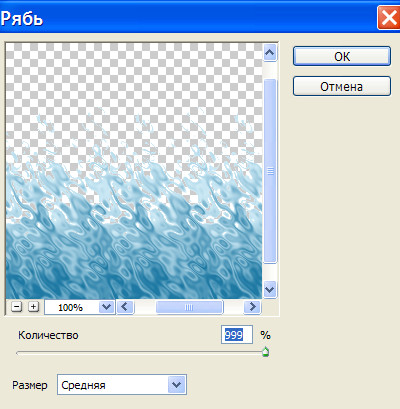Open the 100% zoom level dropdown
Screen dimensions: 400x409
click(x=106, y=307)
